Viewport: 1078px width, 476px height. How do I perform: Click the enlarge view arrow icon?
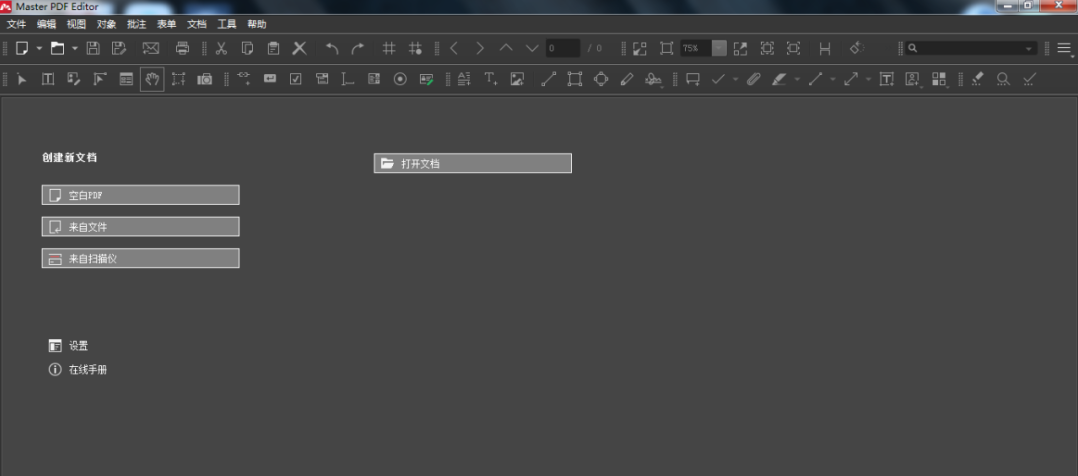click(740, 48)
